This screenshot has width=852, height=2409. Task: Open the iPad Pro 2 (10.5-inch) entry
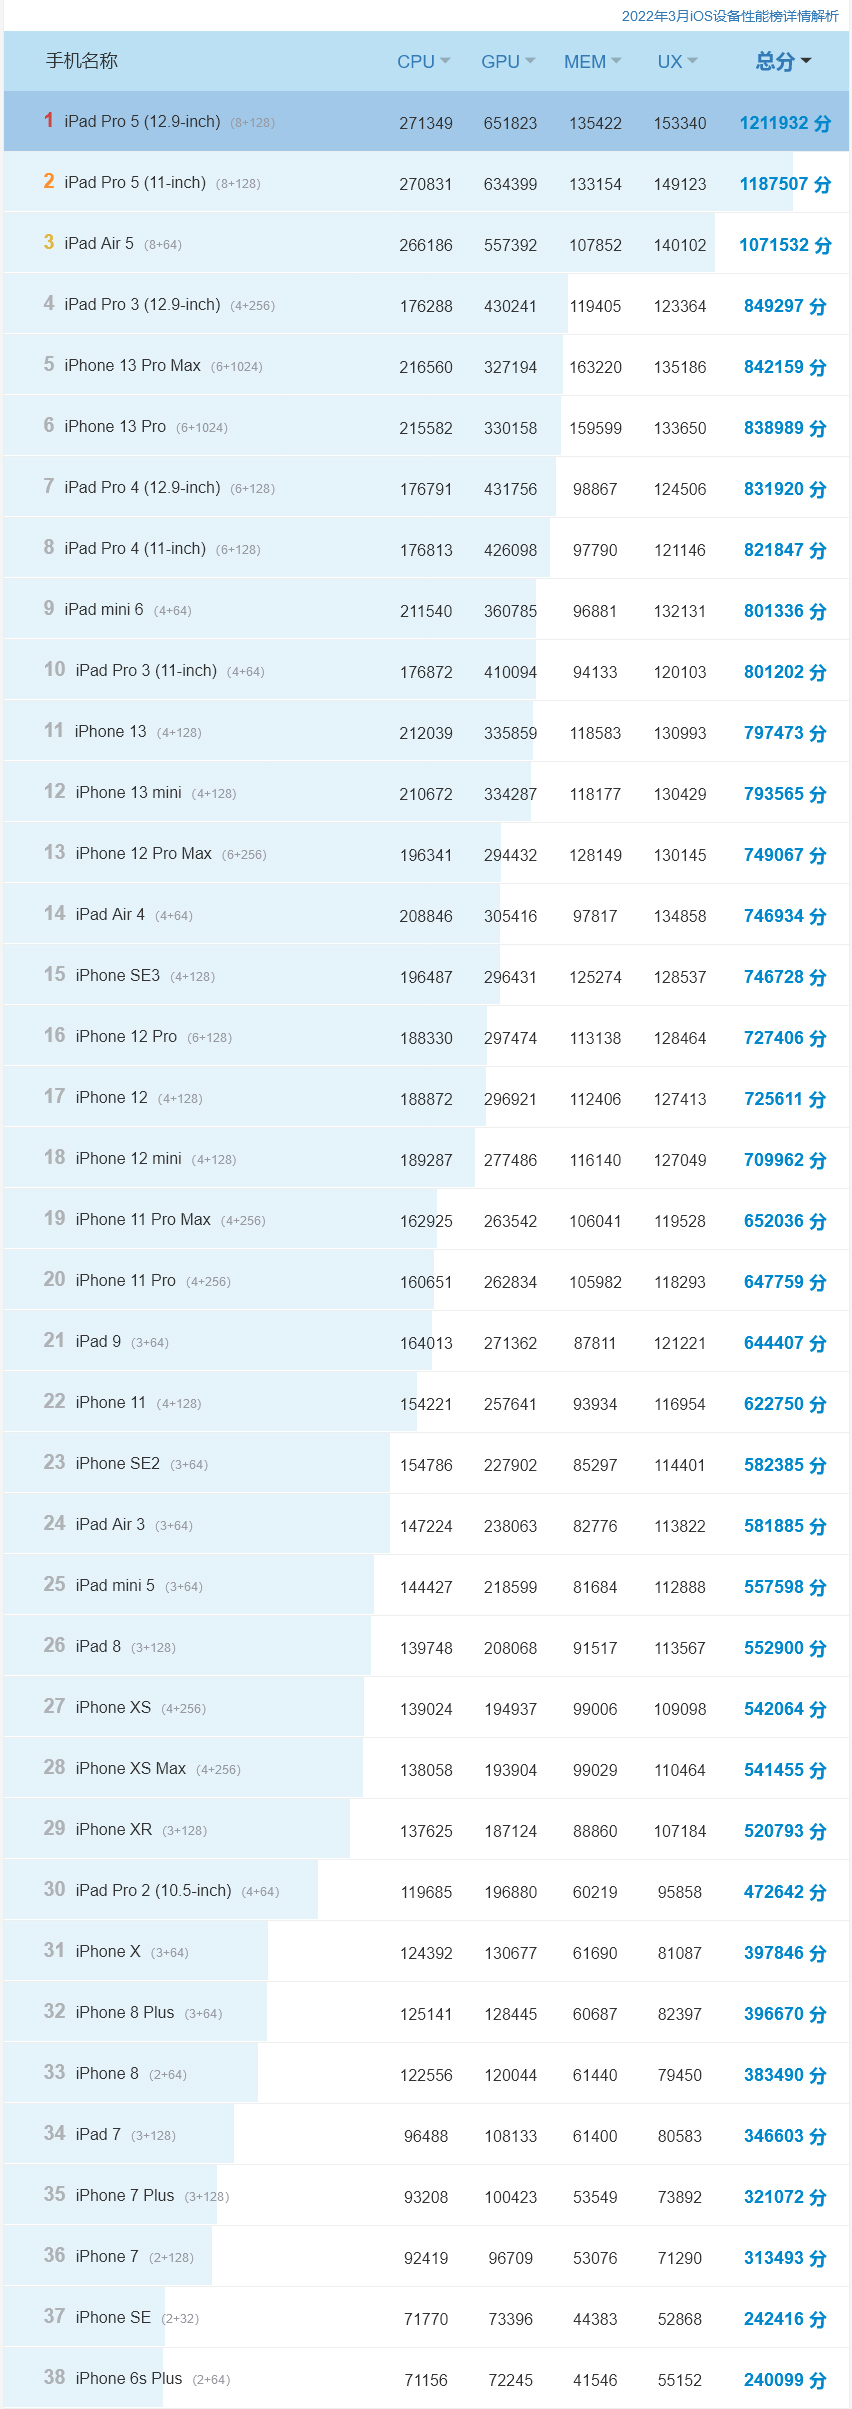153,1891
